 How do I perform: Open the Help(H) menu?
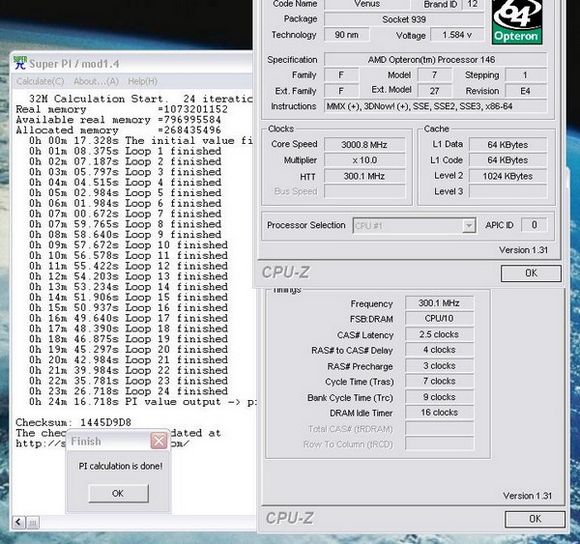tap(143, 81)
